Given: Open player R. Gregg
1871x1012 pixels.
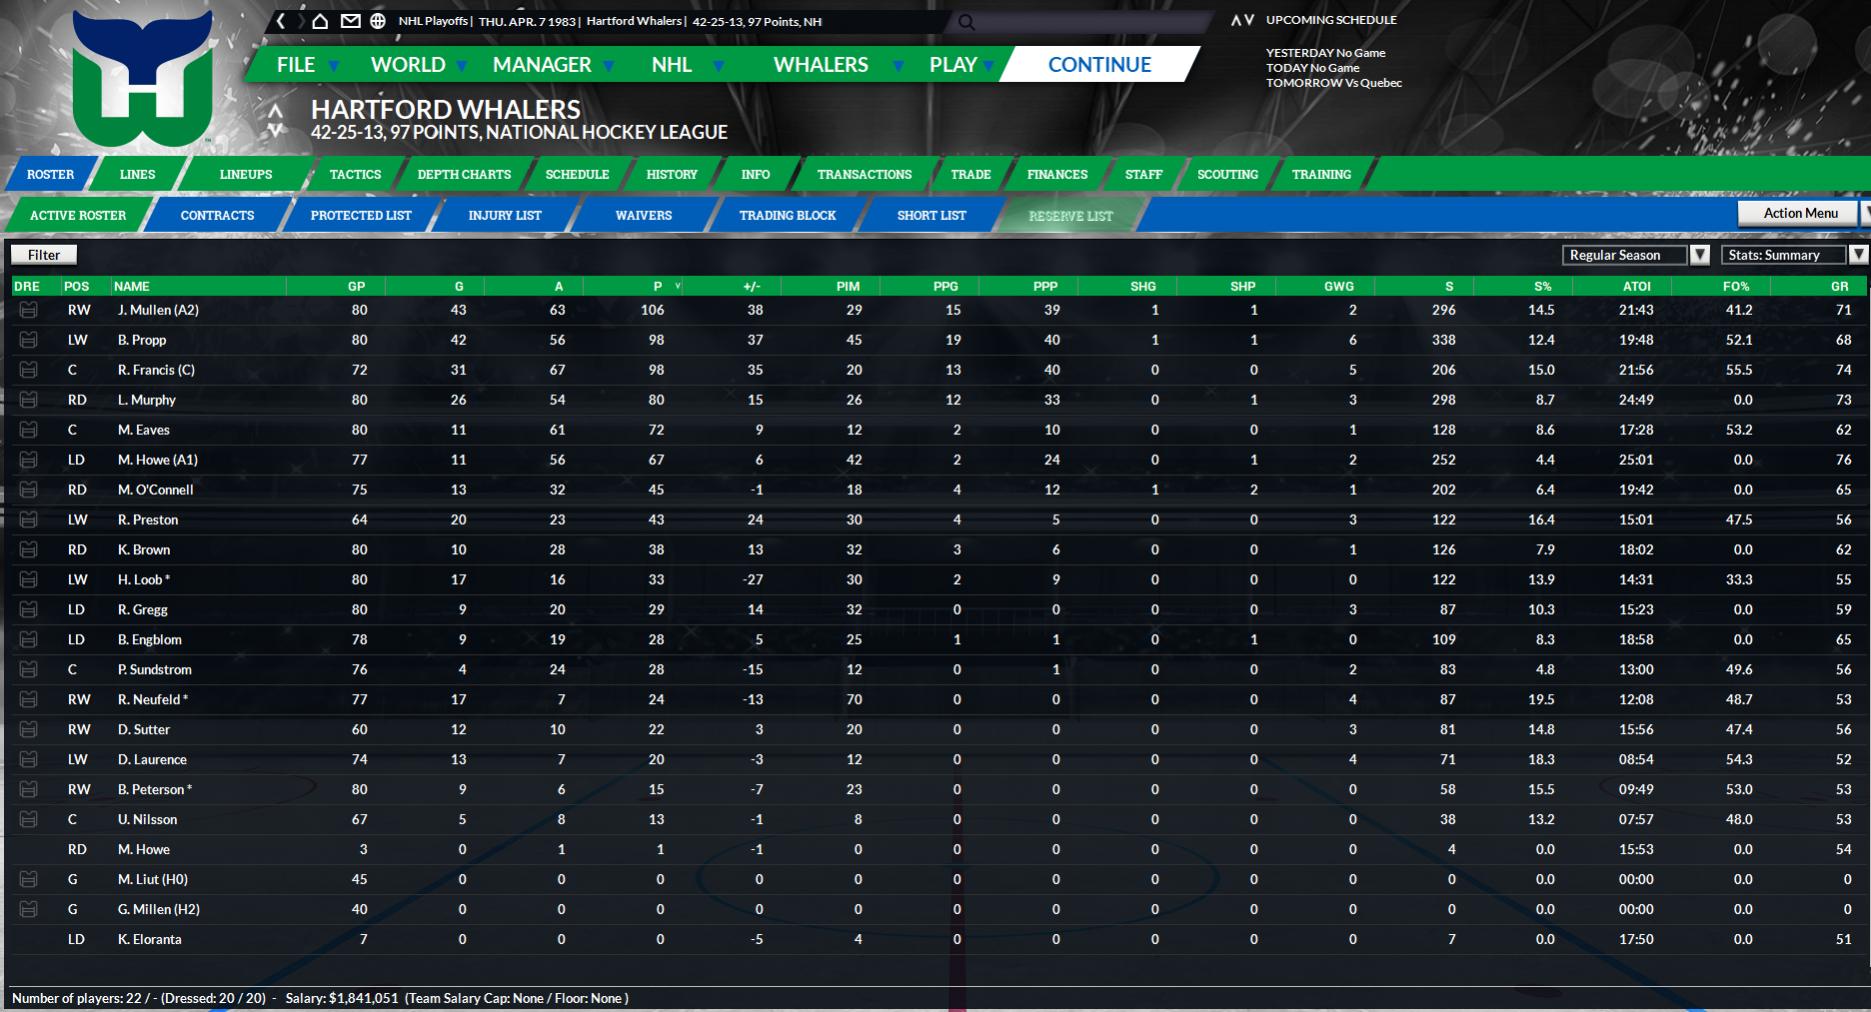Looking at the screenshot, I should point(143,610).
